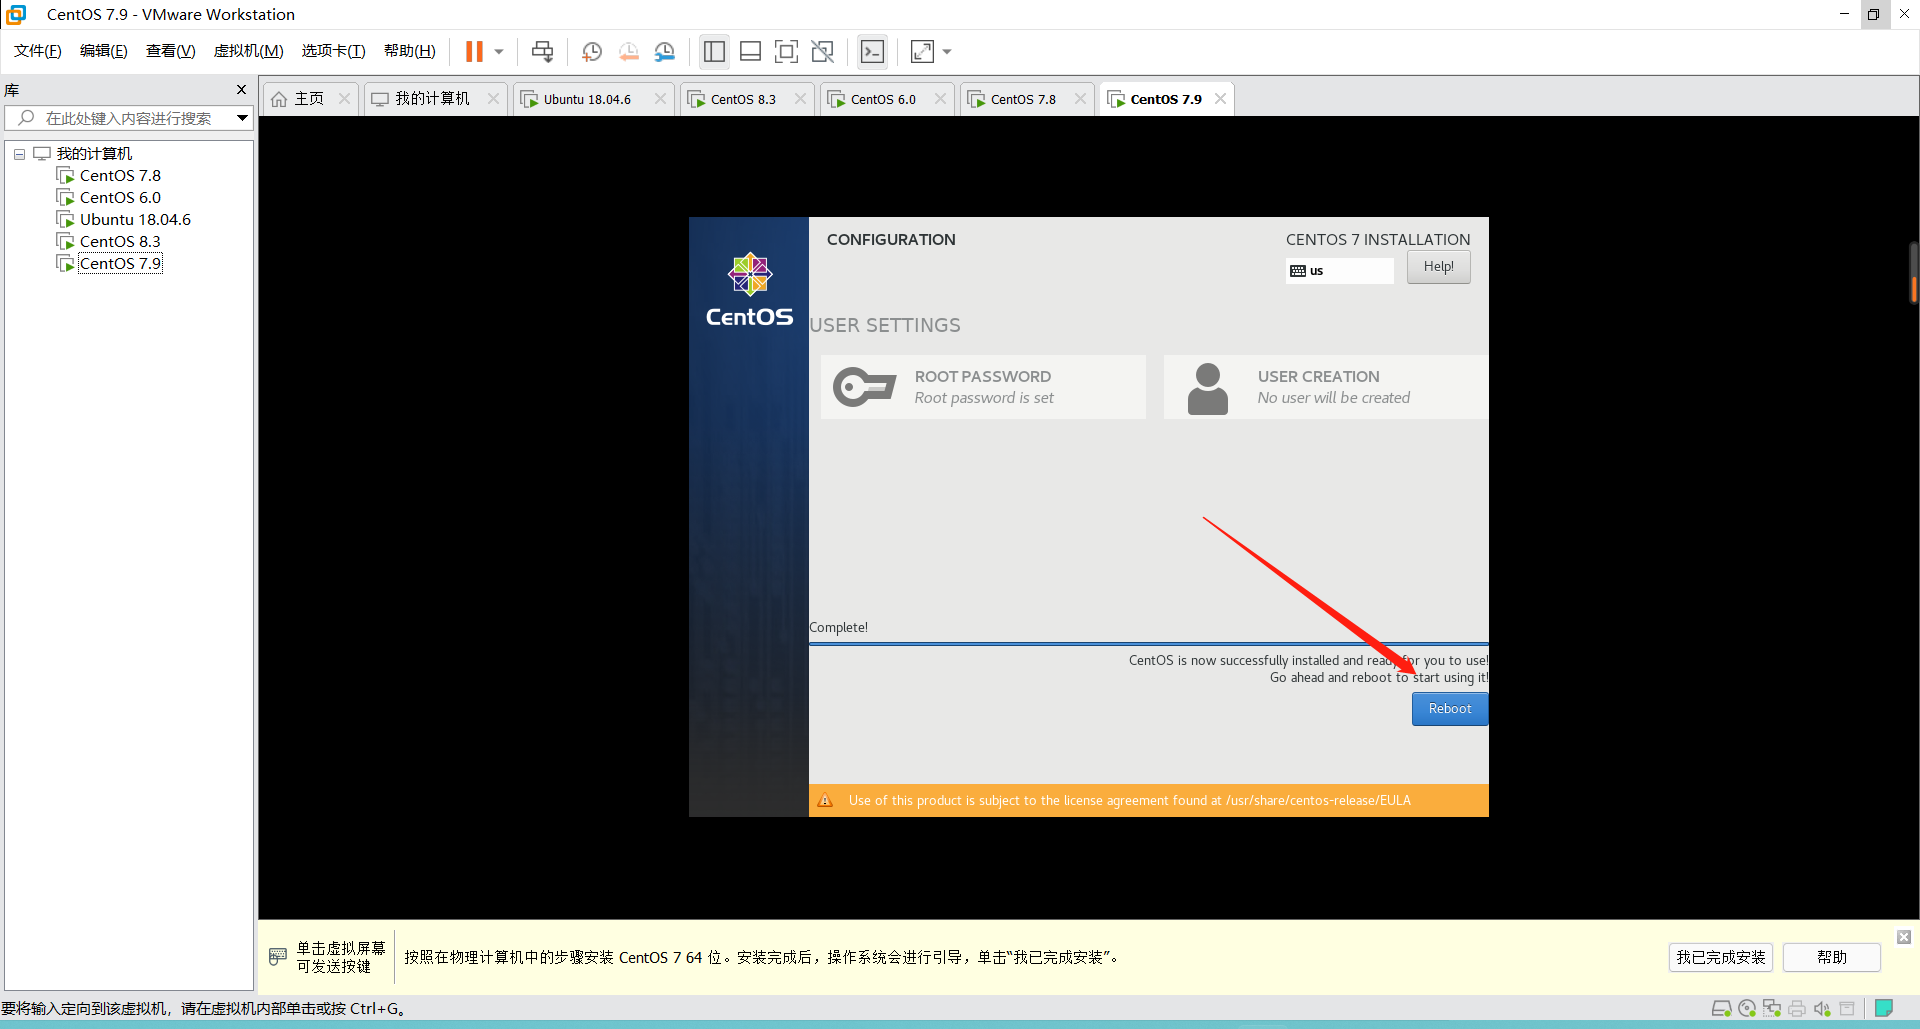
Task: Click the Send Ctrl+Alt+Del toolbar icon
Action: 542,51
